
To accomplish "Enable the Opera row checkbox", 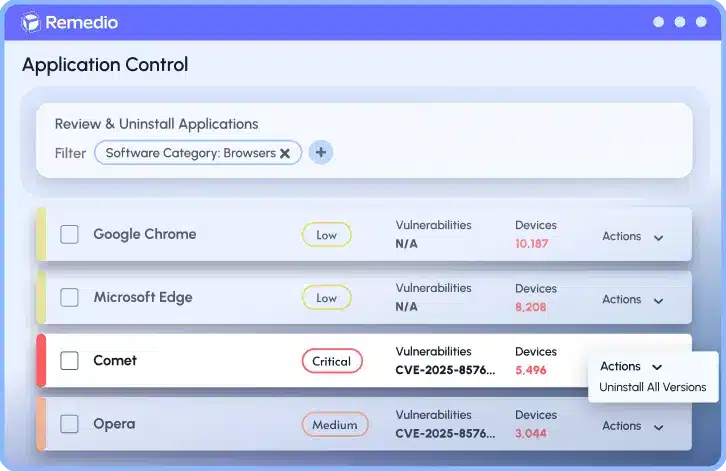I will [69, 424].
